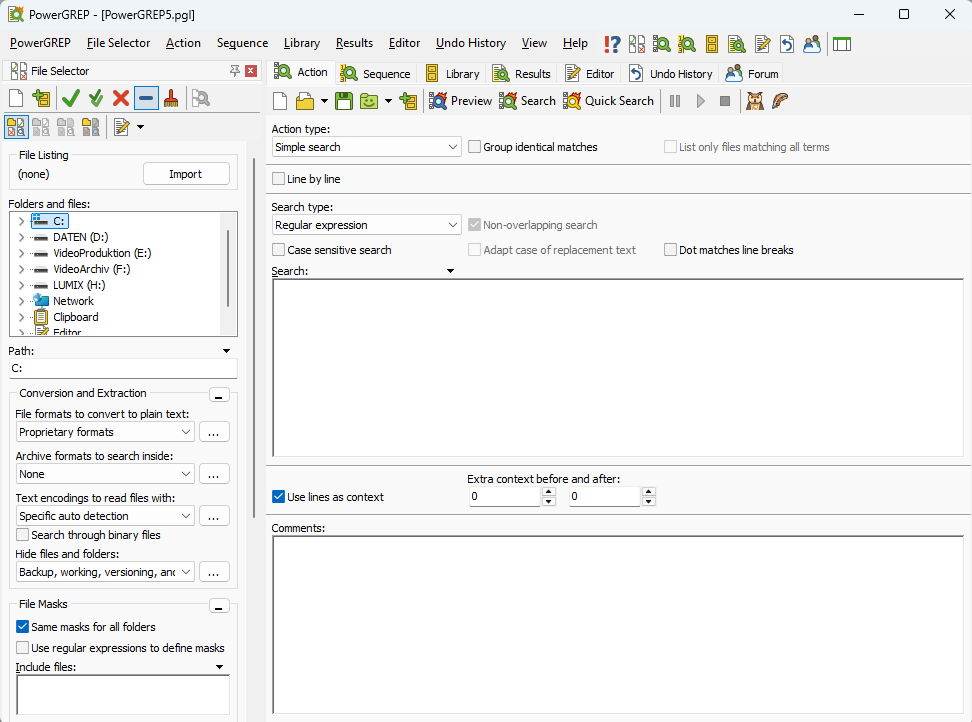Switch to the Results tab
This screenshot has height=722, width=972.
tap(521, 72)
